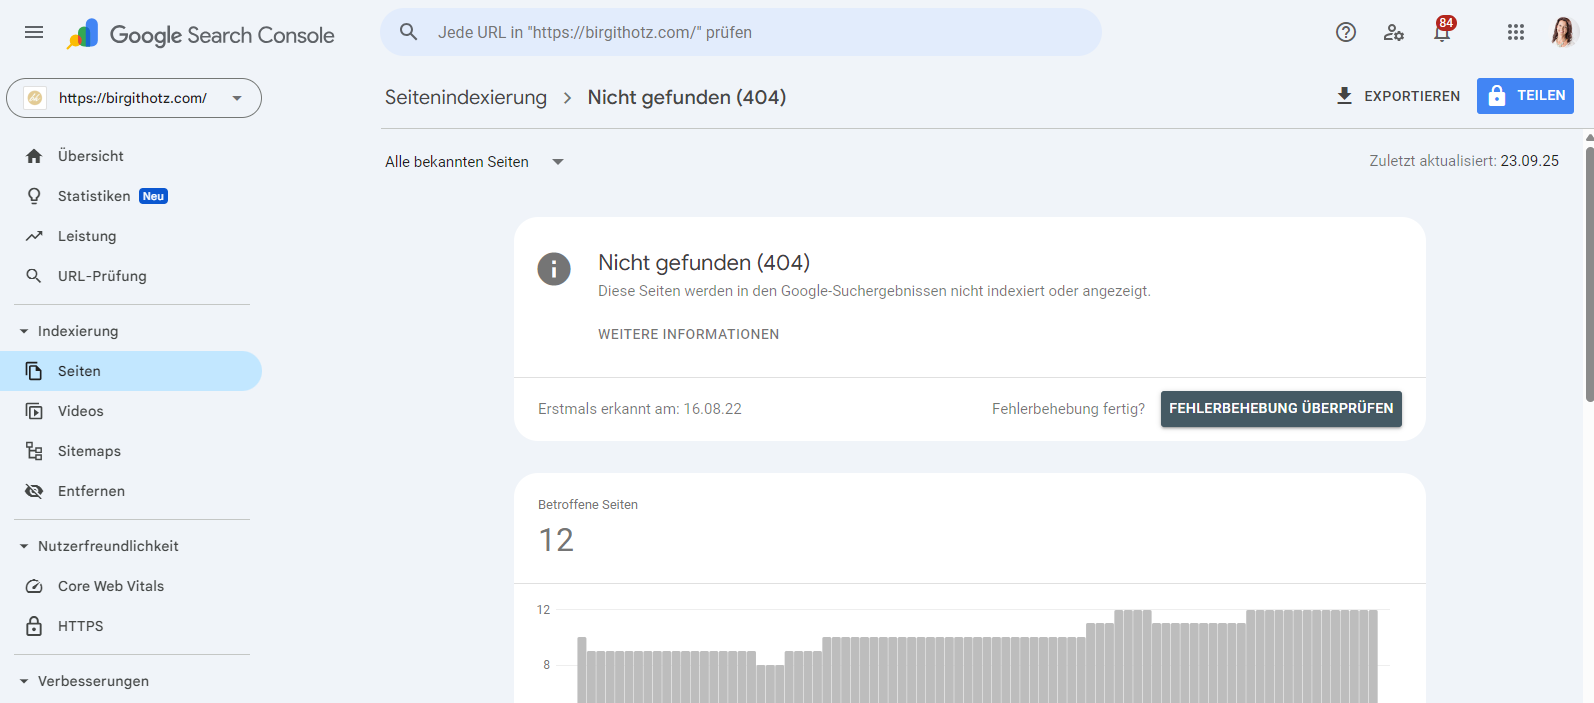Collapse the Indexierung sidebar section
Image resolution: width=1594 pixels, height=703 pixels.
24,331
